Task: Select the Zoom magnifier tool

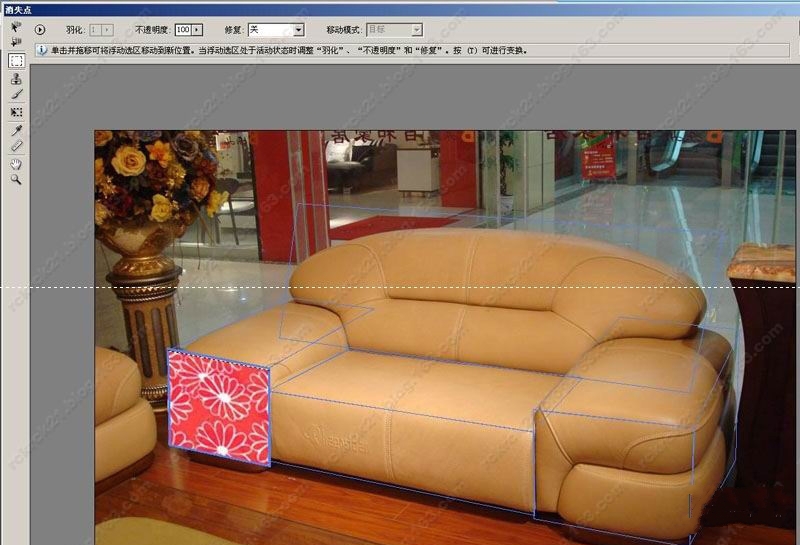Action: point(16,180)
